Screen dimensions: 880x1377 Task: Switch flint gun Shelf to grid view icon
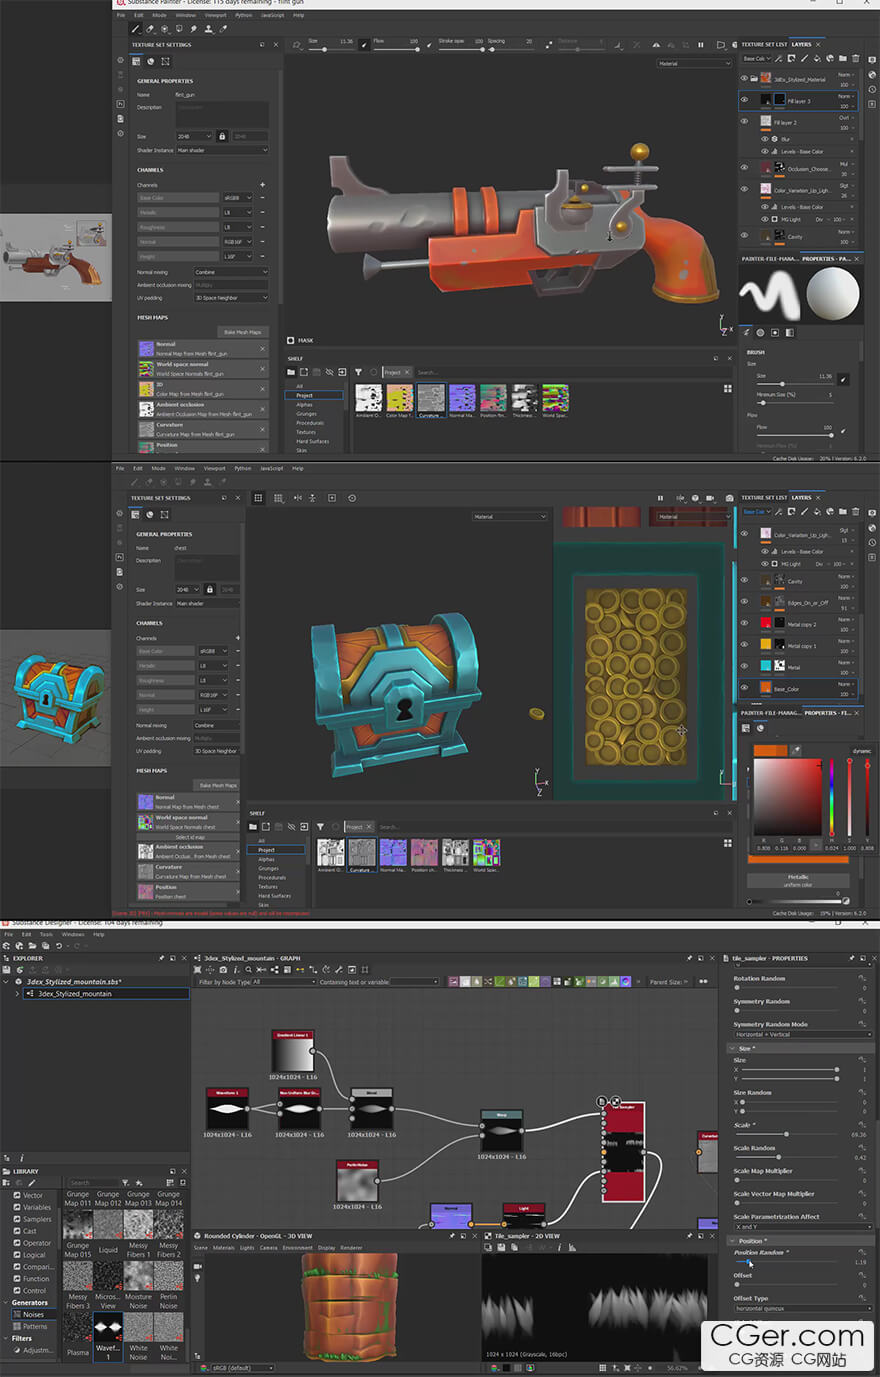727,388
